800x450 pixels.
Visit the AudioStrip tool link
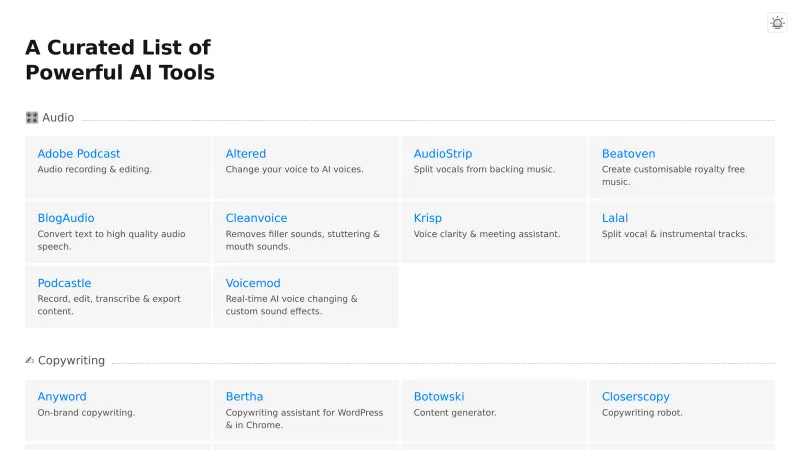[x=443, y=154]
